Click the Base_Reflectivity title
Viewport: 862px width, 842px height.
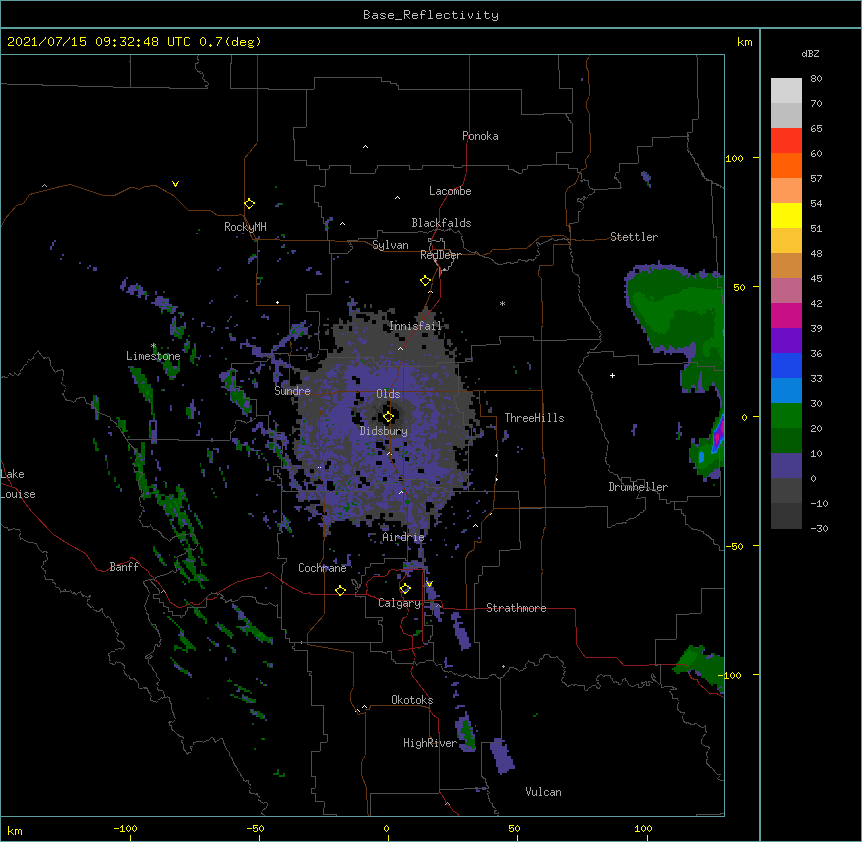click(431, 15)
